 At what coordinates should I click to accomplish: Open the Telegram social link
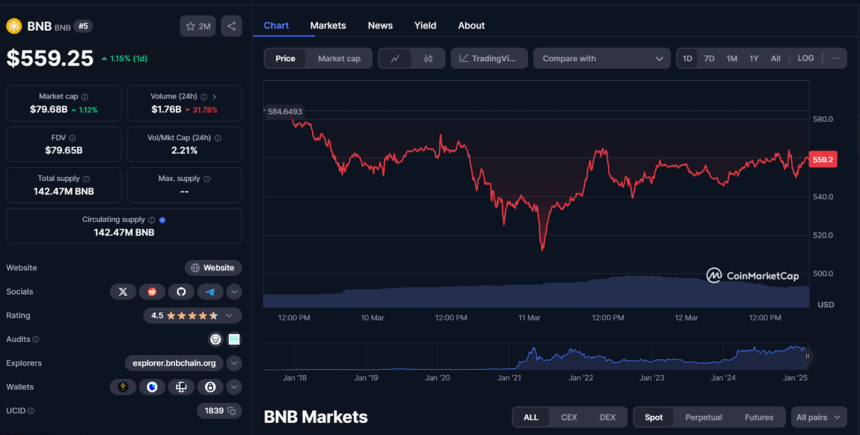(210, 292)
